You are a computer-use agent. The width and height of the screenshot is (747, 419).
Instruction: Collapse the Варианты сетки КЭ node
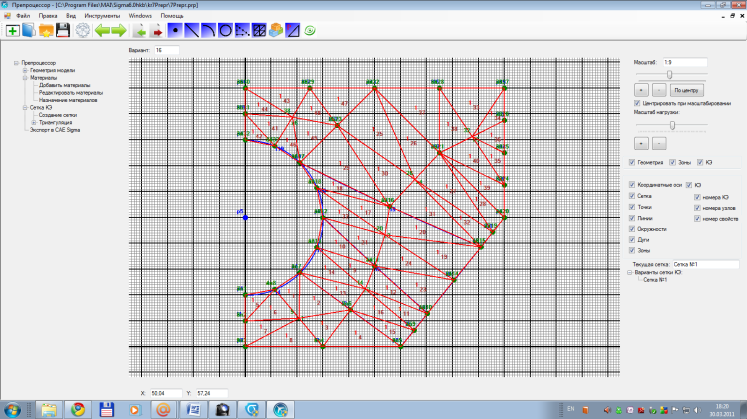[x=630, y=272]
